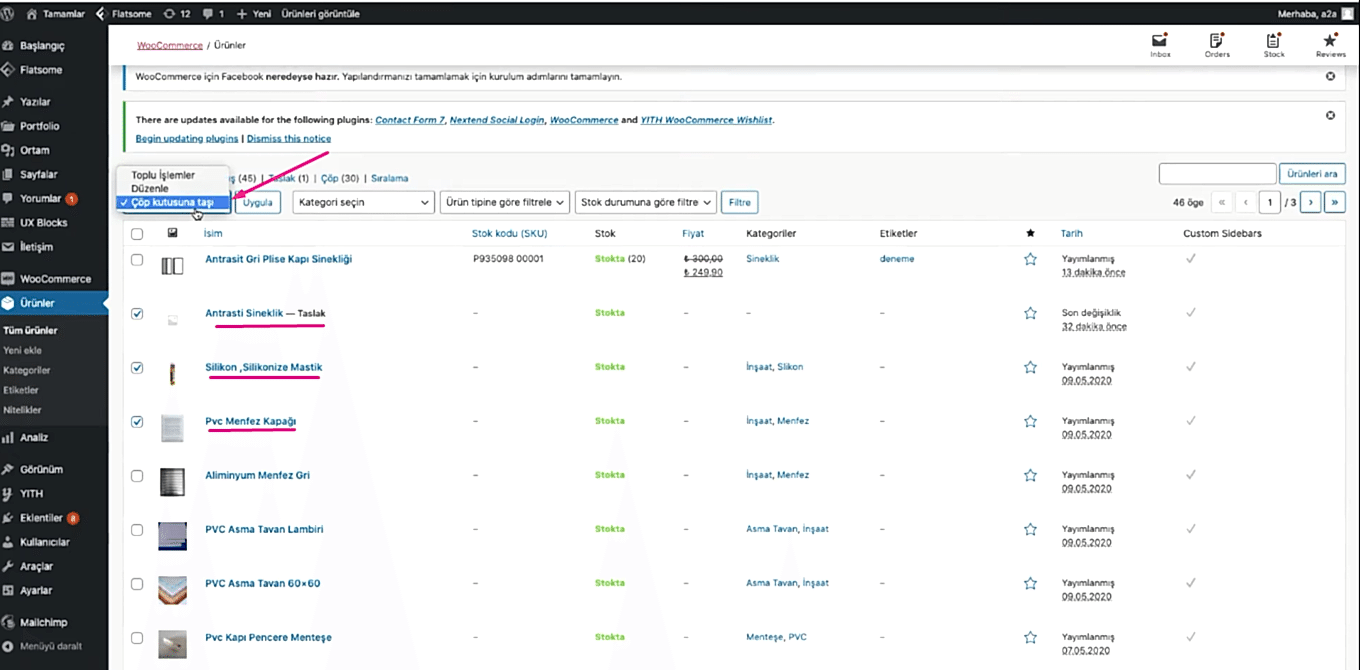Dismiss the plugin updates notice
The image size is (1360, 670).
coord(1330,115)
